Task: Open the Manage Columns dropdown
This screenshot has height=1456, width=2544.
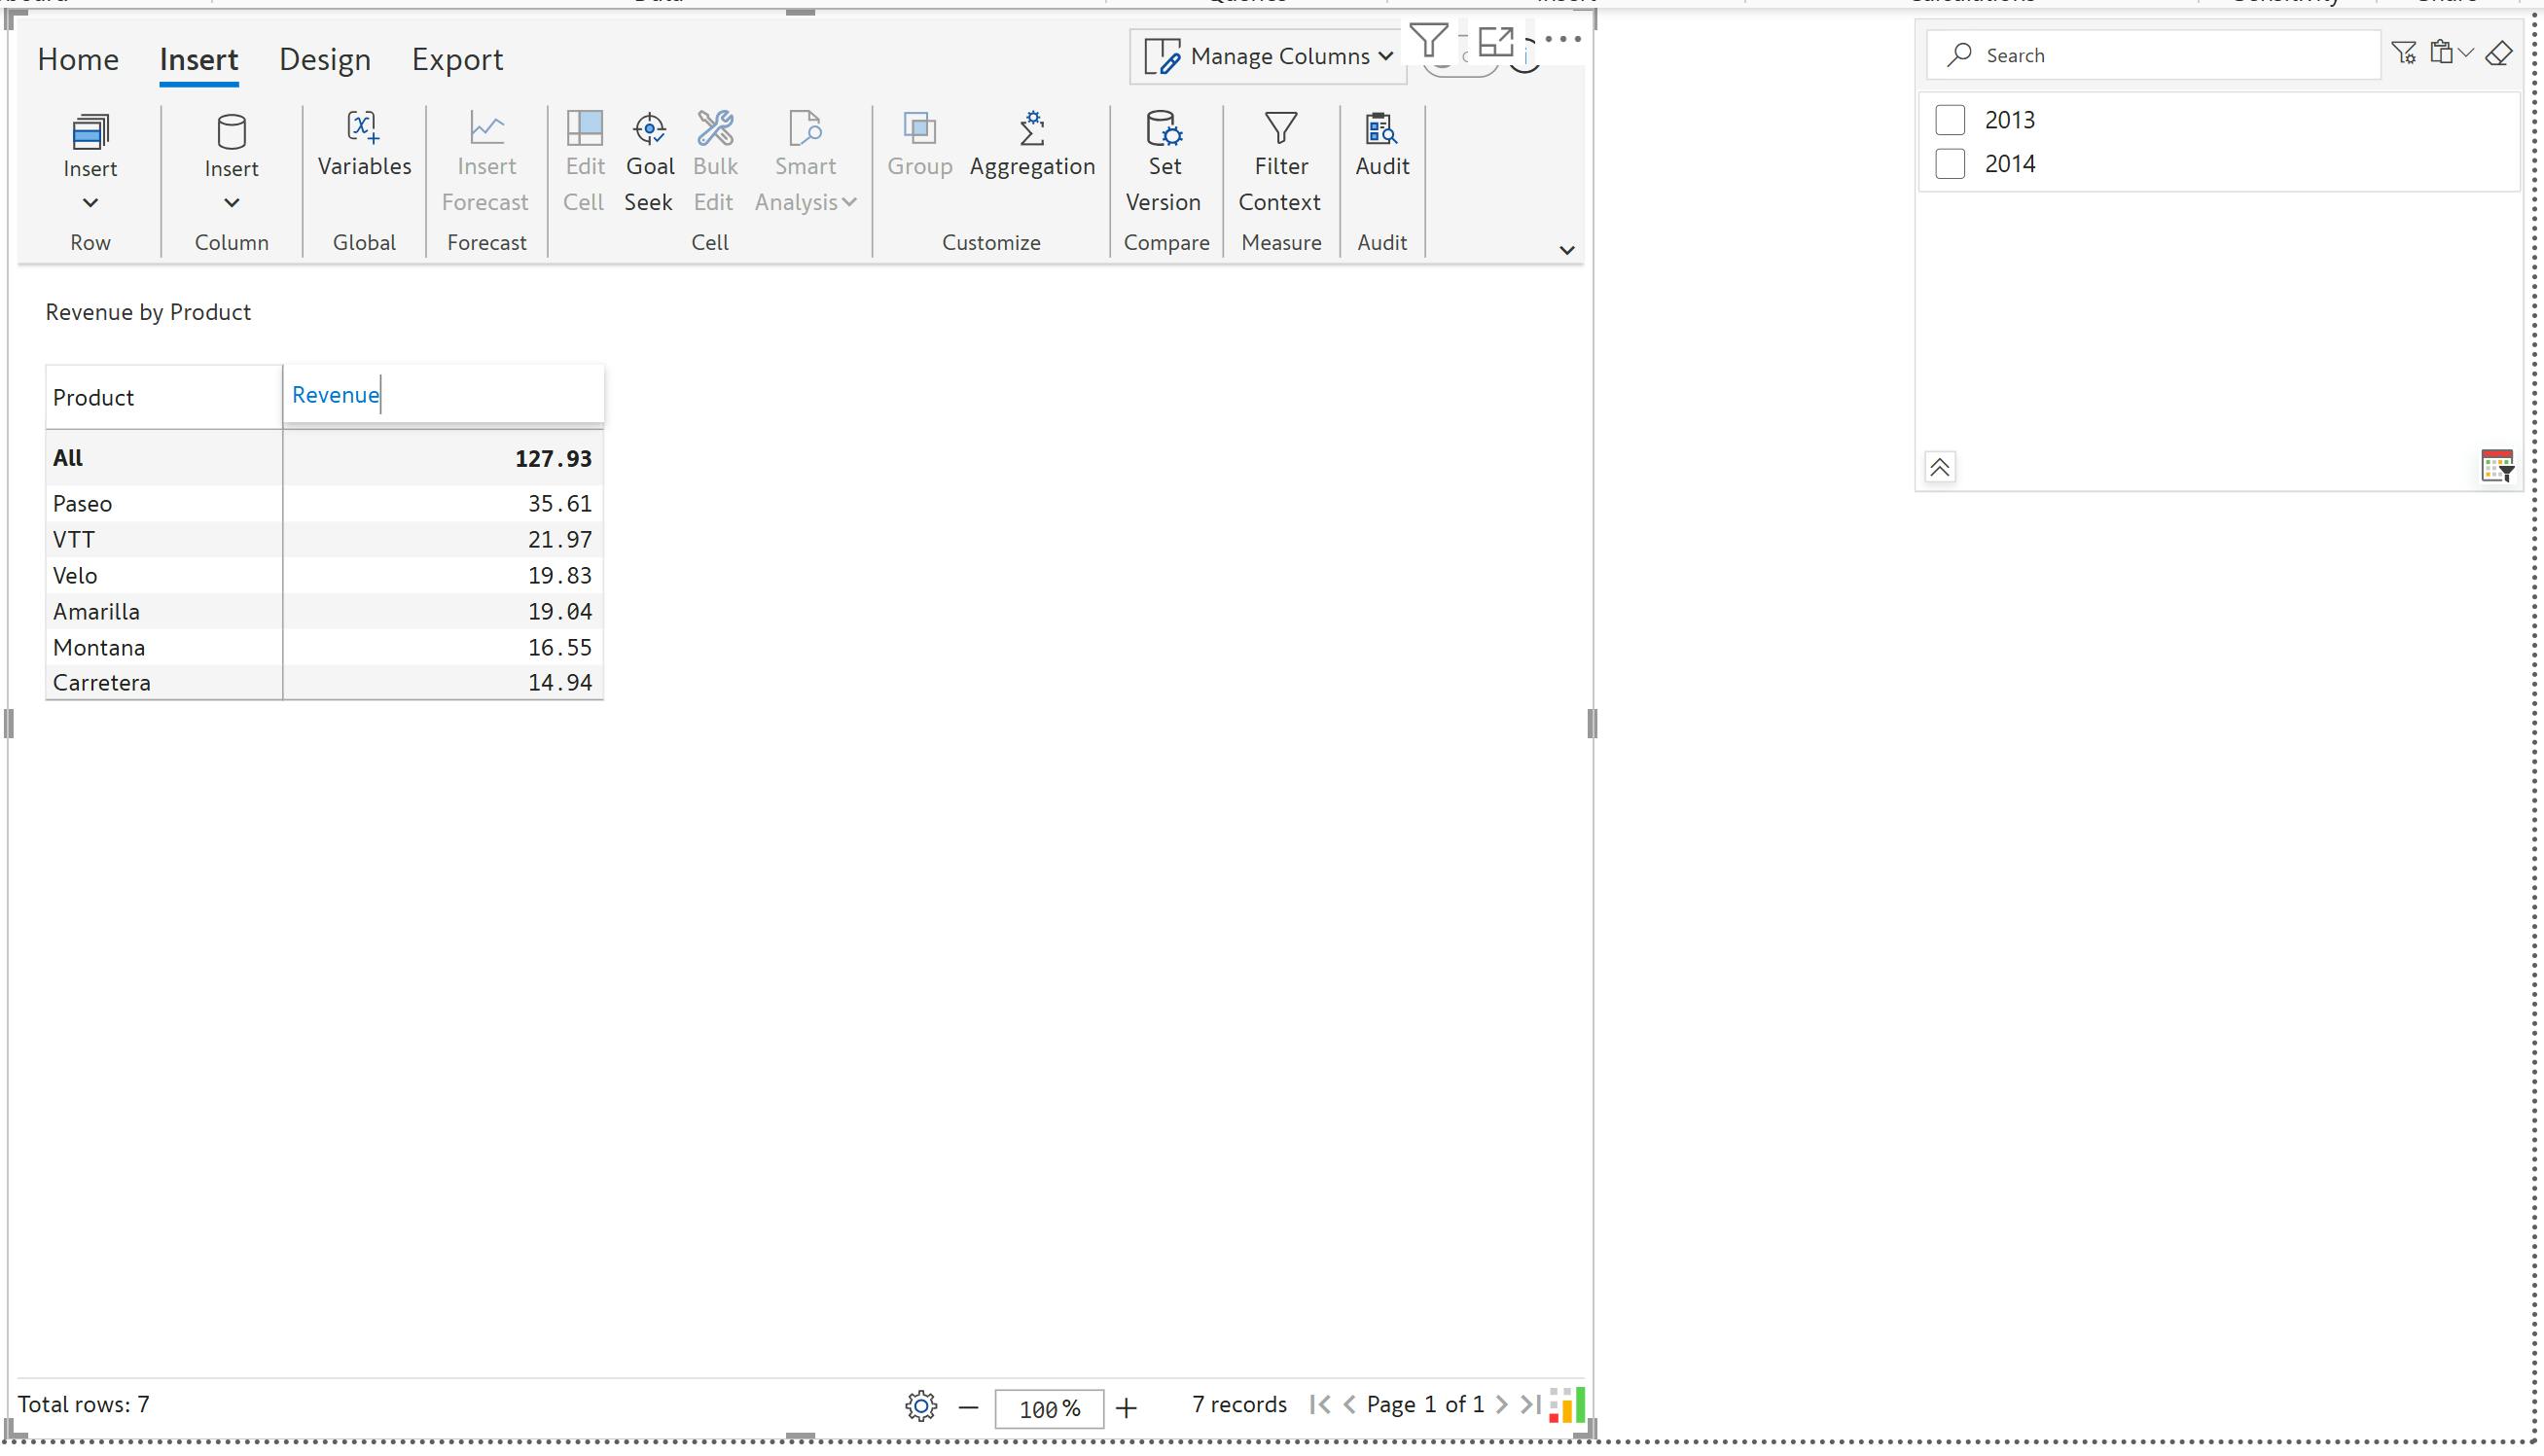Action: coord(1268,56)
